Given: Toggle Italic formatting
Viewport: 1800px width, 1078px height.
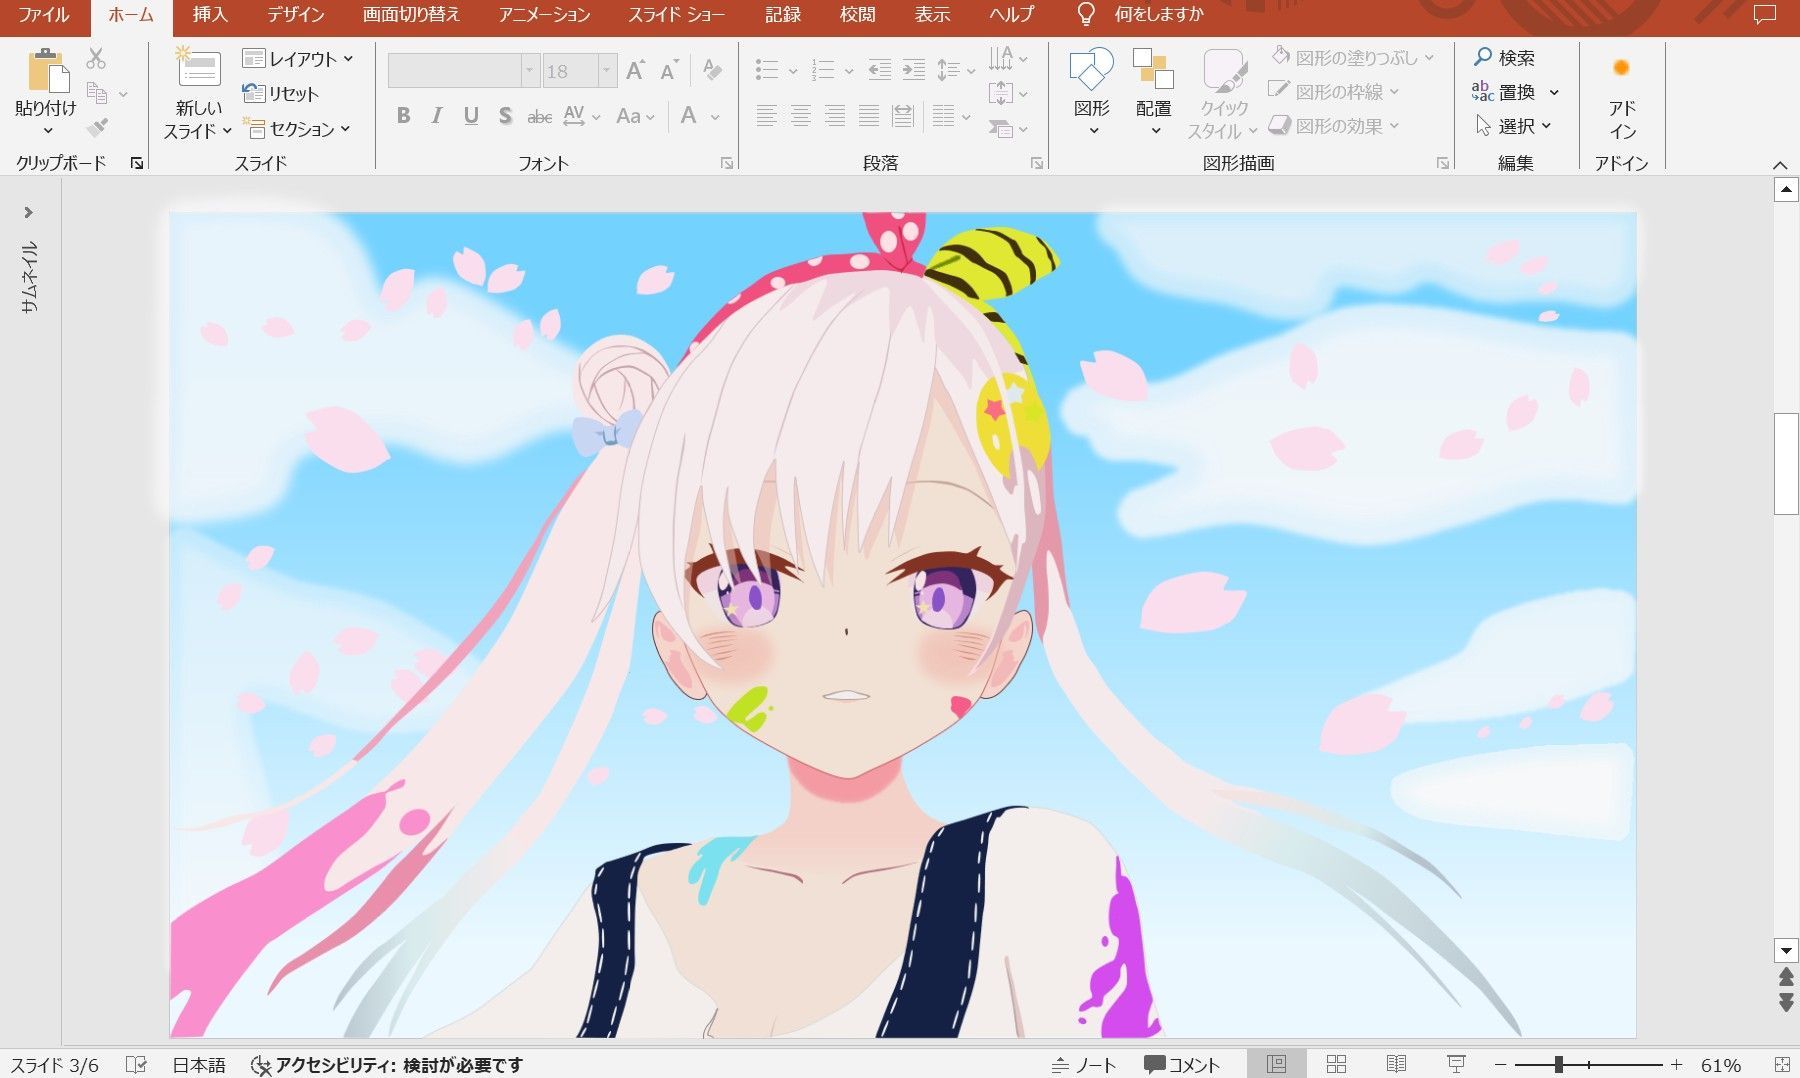Looking at the screenshot, I should point(437,116).
